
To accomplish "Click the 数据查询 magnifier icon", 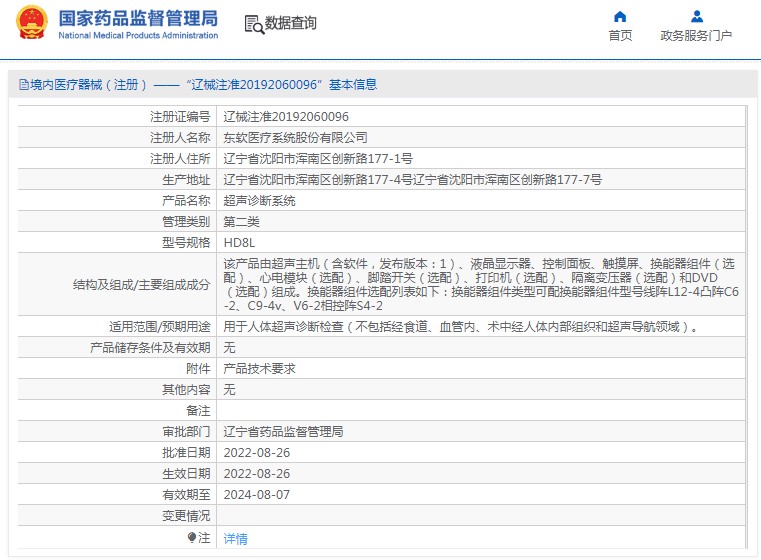I will click(x=253, y=25).
